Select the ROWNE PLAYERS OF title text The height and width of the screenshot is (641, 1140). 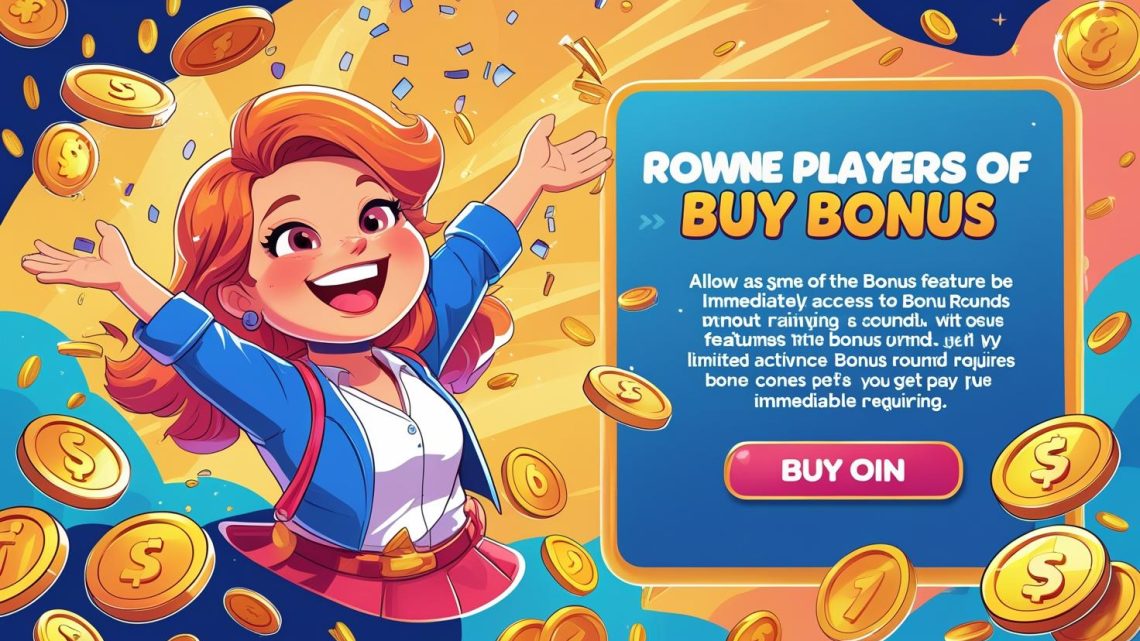pos(836,168)
